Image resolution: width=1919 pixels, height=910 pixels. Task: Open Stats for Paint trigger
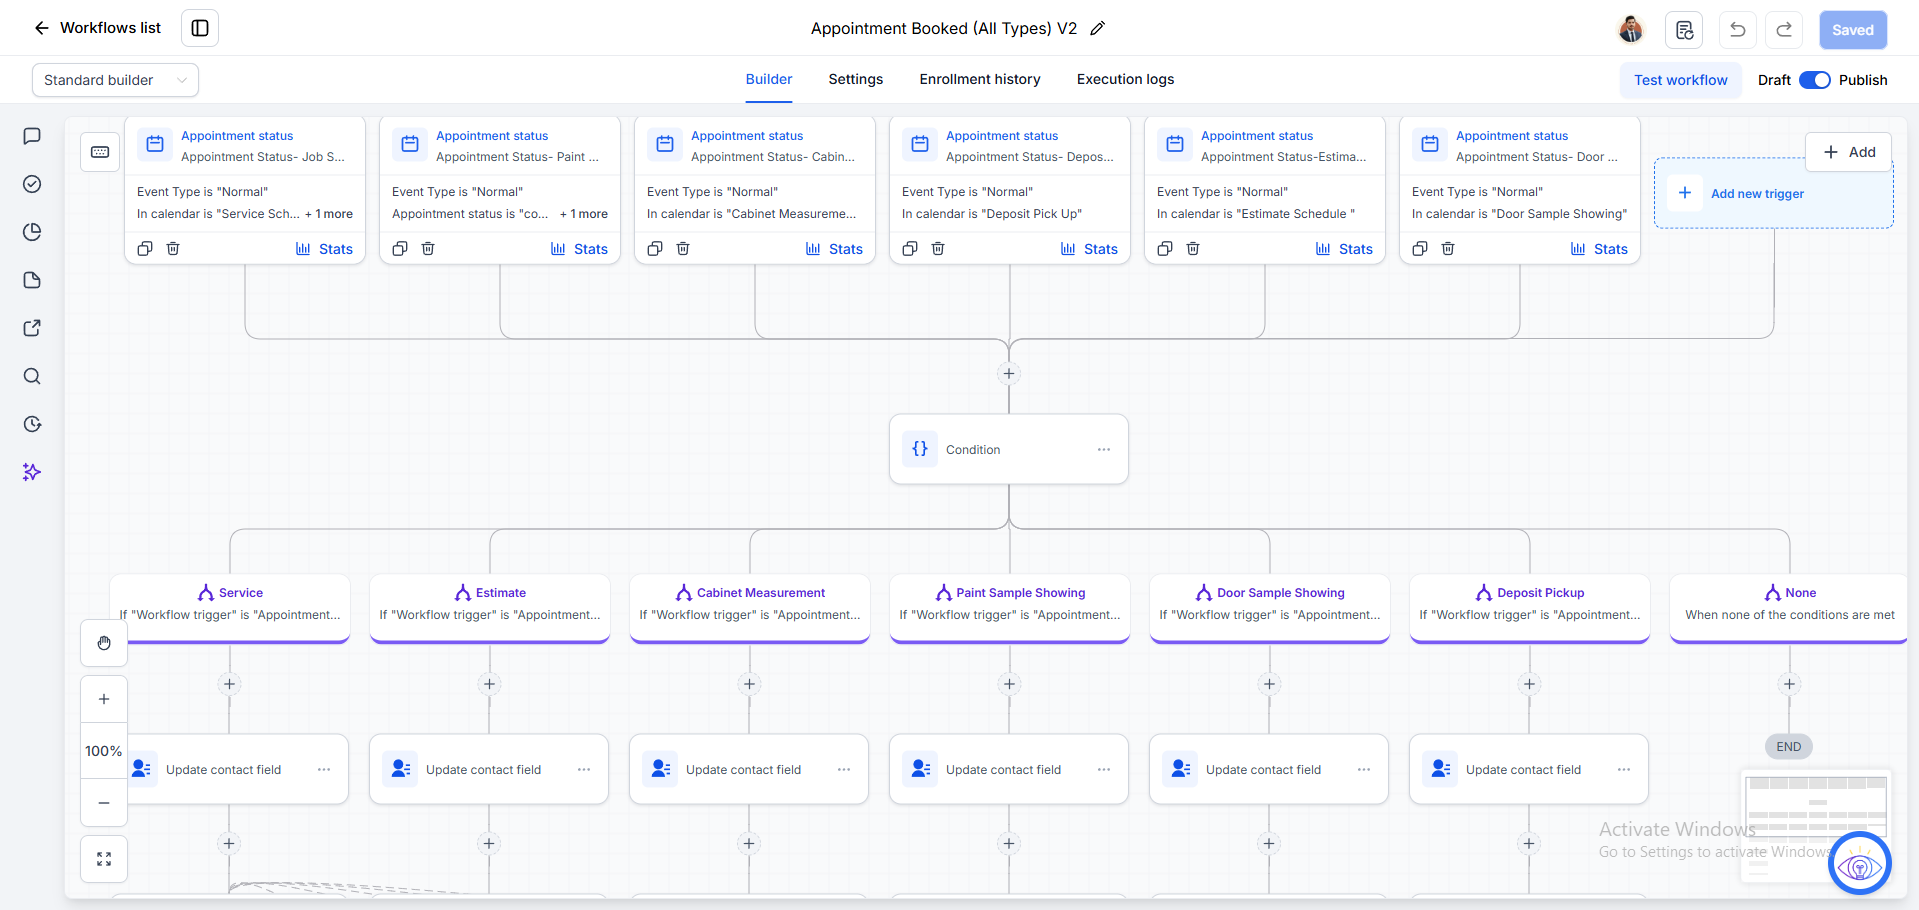point(579,249)
